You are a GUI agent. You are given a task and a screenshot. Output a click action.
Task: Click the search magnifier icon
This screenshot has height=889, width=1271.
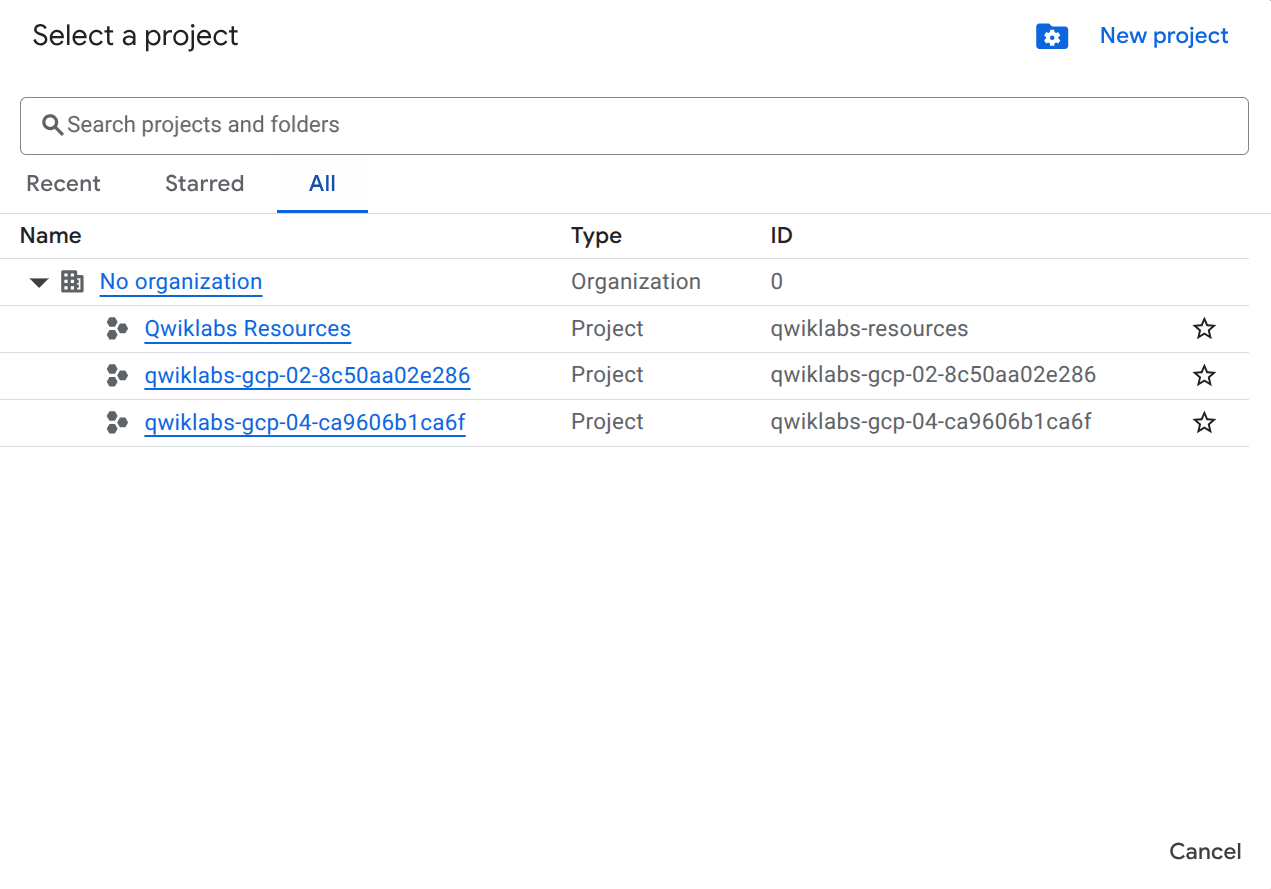pyautogui.click(x=52, y=125)
